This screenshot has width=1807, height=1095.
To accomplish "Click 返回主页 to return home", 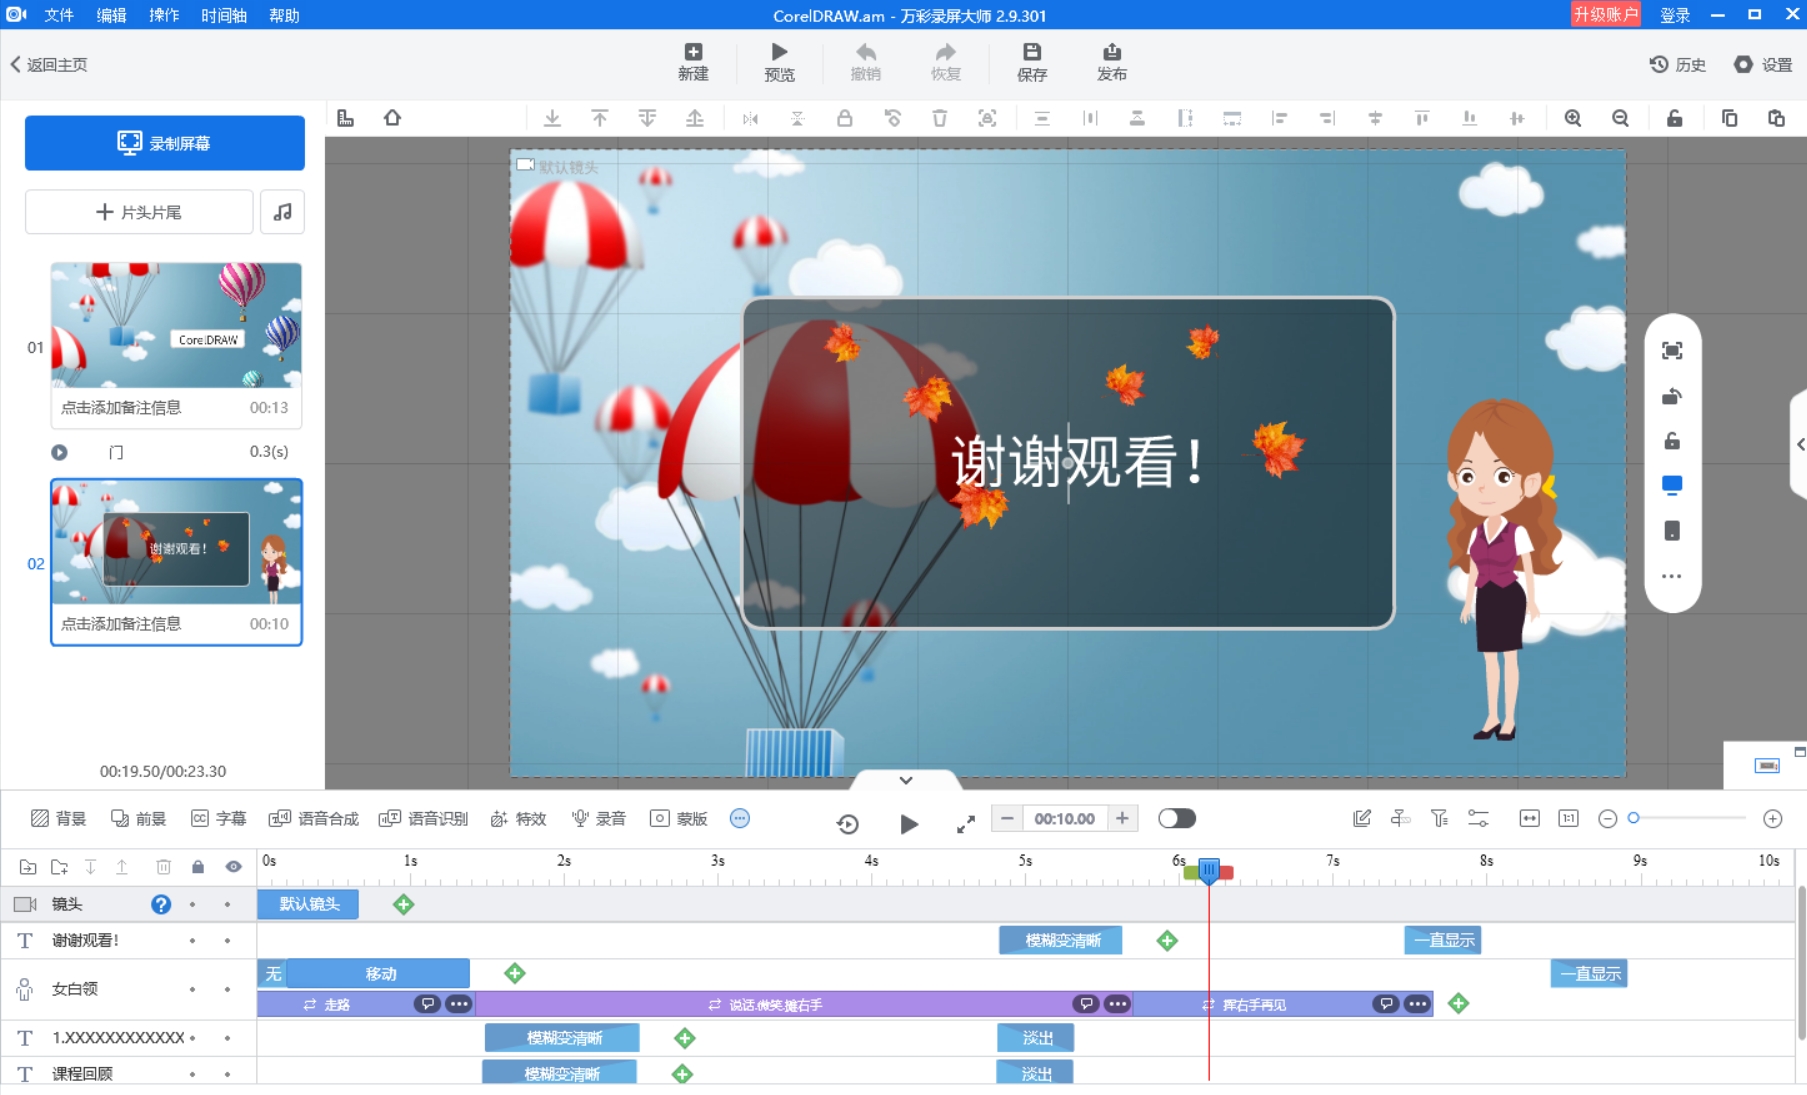I will pos(49,64).
